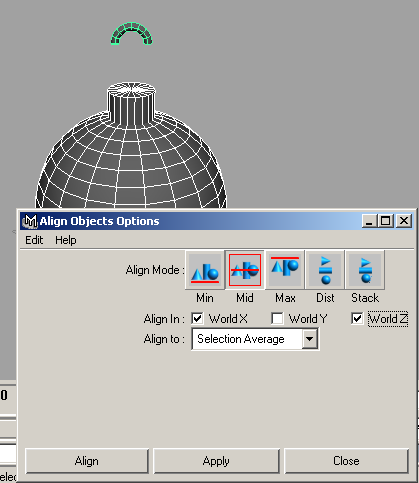The image size is (419, 483).
Task: Click the Align button
Action: (x=87, y=461)
